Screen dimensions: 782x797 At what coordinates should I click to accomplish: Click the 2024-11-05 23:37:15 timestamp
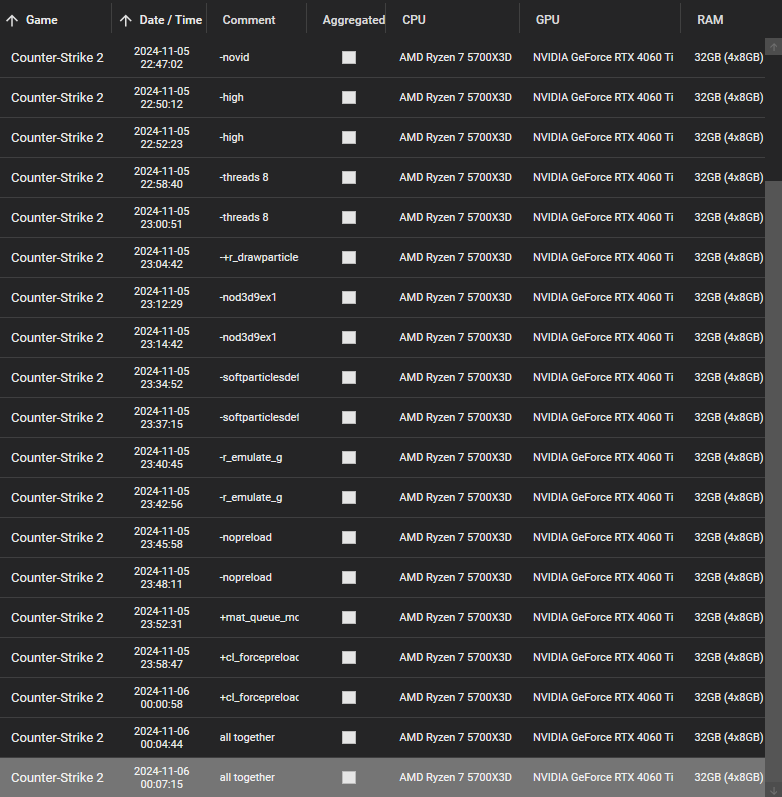(x=162, y=417)
